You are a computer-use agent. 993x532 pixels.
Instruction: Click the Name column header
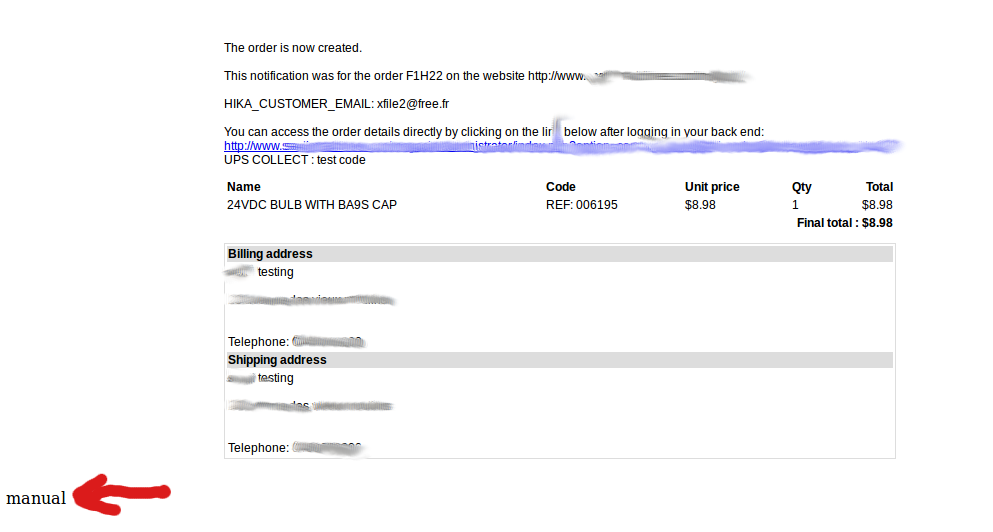(x=244, y=187)
